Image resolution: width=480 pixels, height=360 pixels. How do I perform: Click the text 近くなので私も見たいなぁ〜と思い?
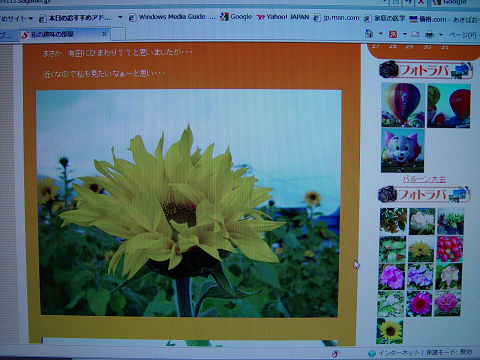coord(104,74)
